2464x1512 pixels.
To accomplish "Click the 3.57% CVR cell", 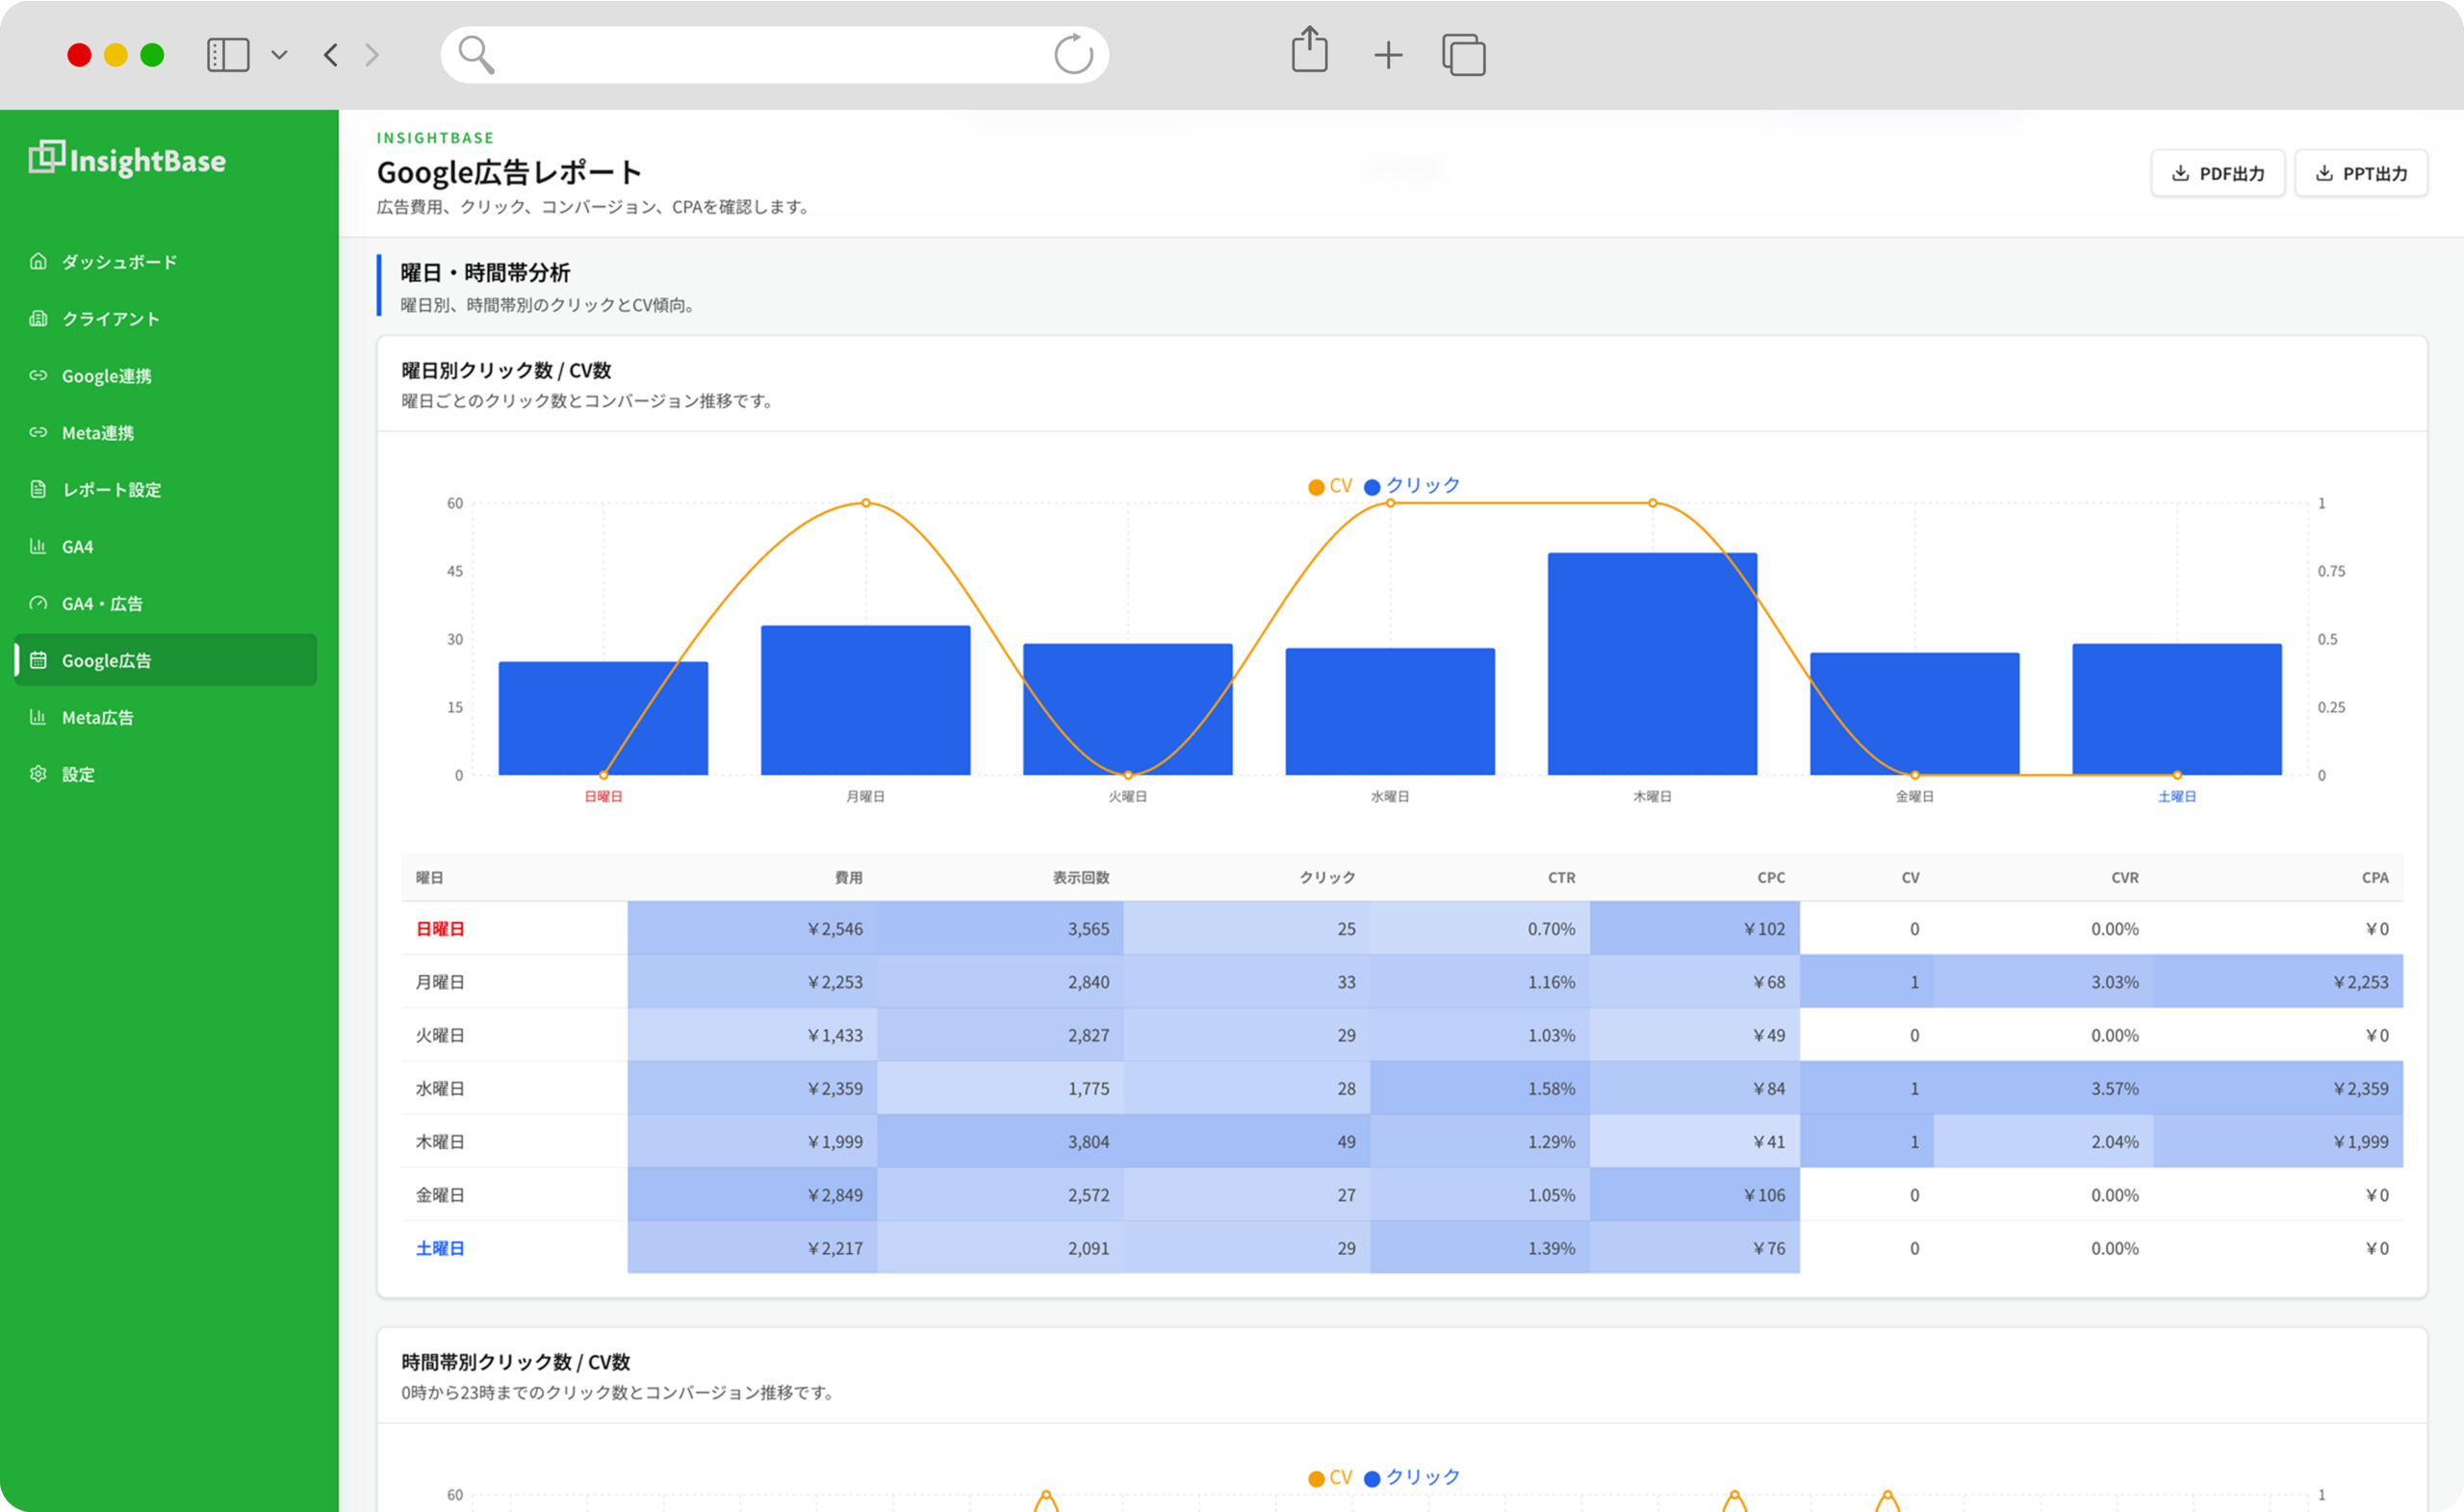I will [2043, 1089].
